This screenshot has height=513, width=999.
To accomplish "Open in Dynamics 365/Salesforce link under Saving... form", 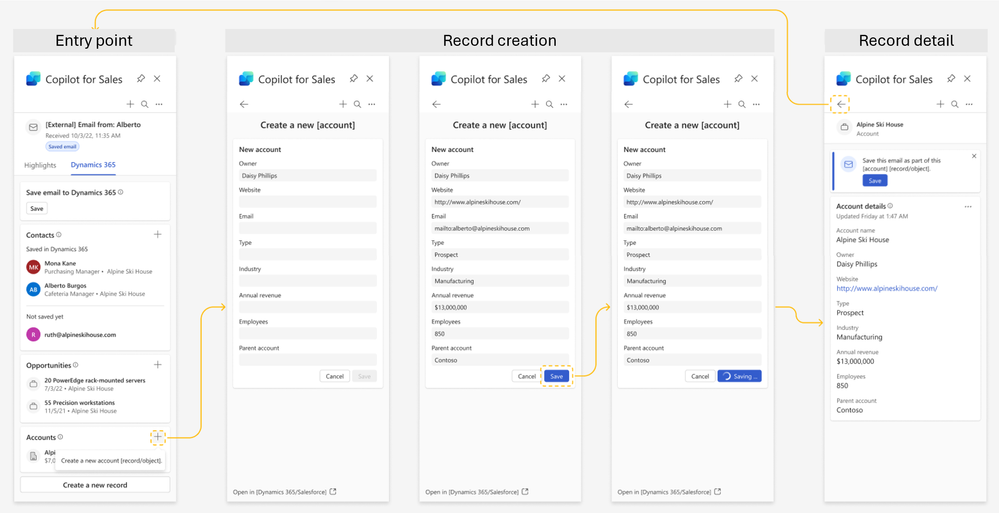I will click(670, 492).
